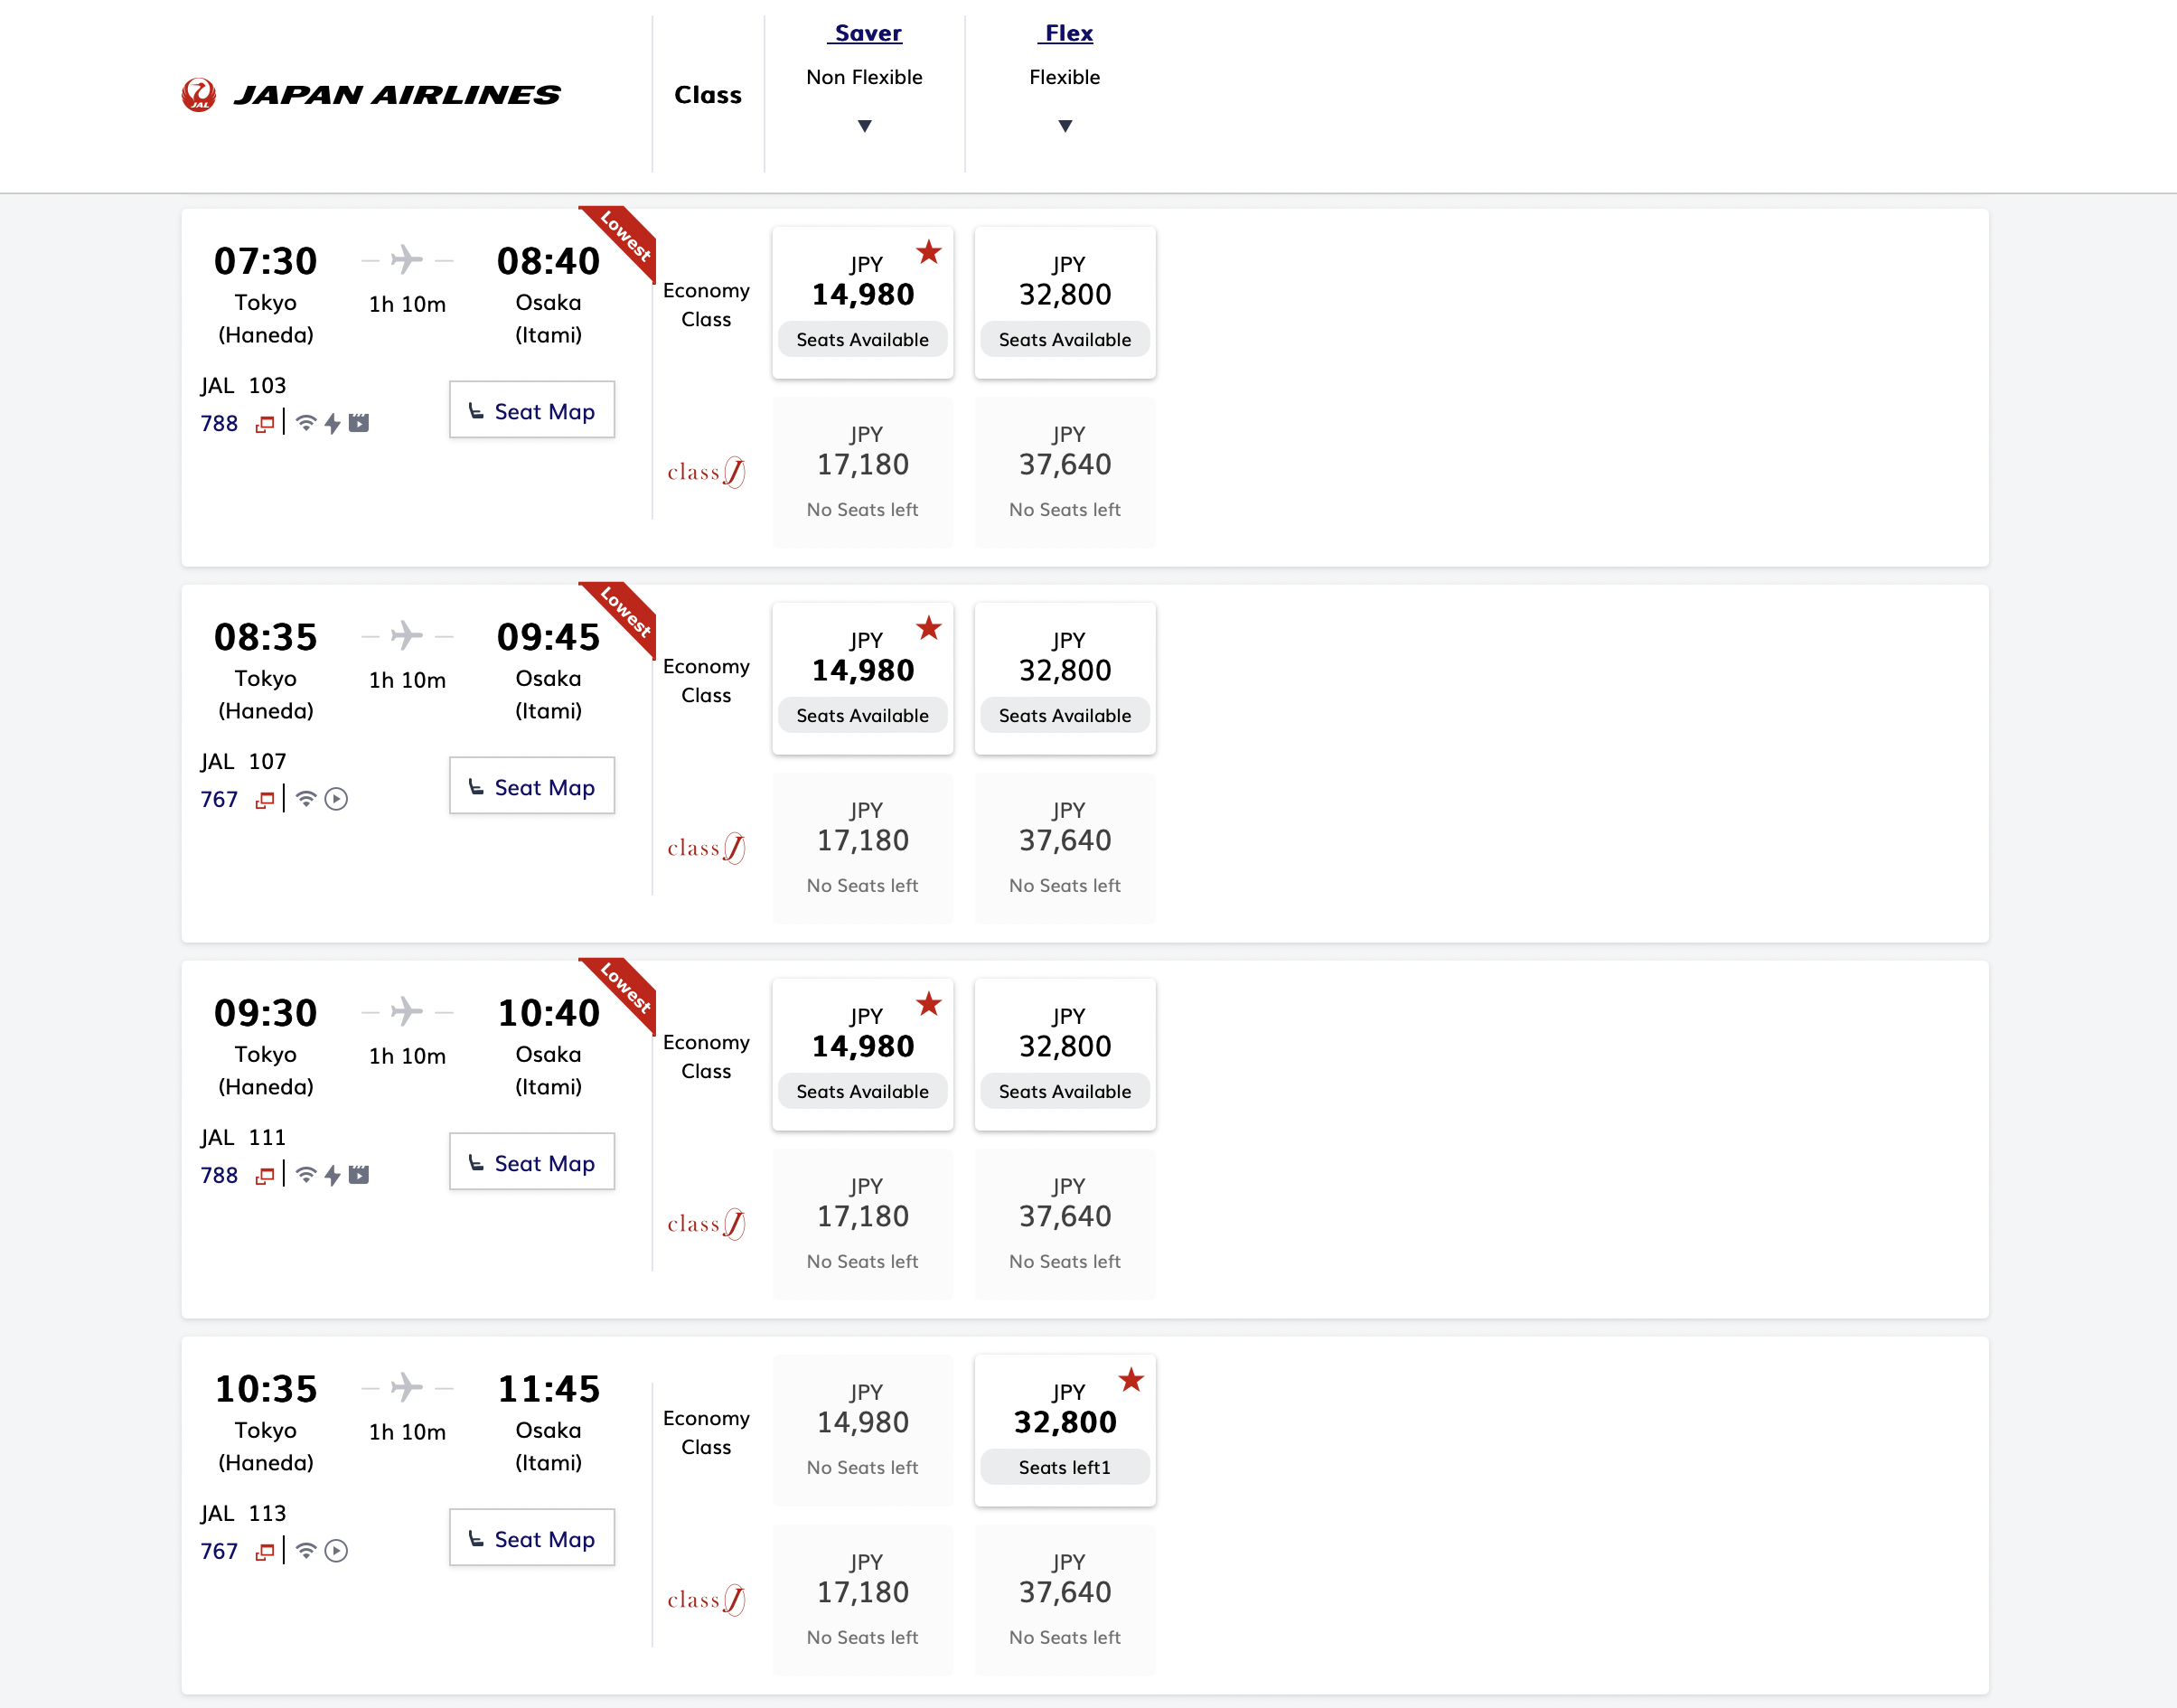Open Seat Map for the 09:30 flight
2177x1708 pixels.
(x=532, y=1163)
